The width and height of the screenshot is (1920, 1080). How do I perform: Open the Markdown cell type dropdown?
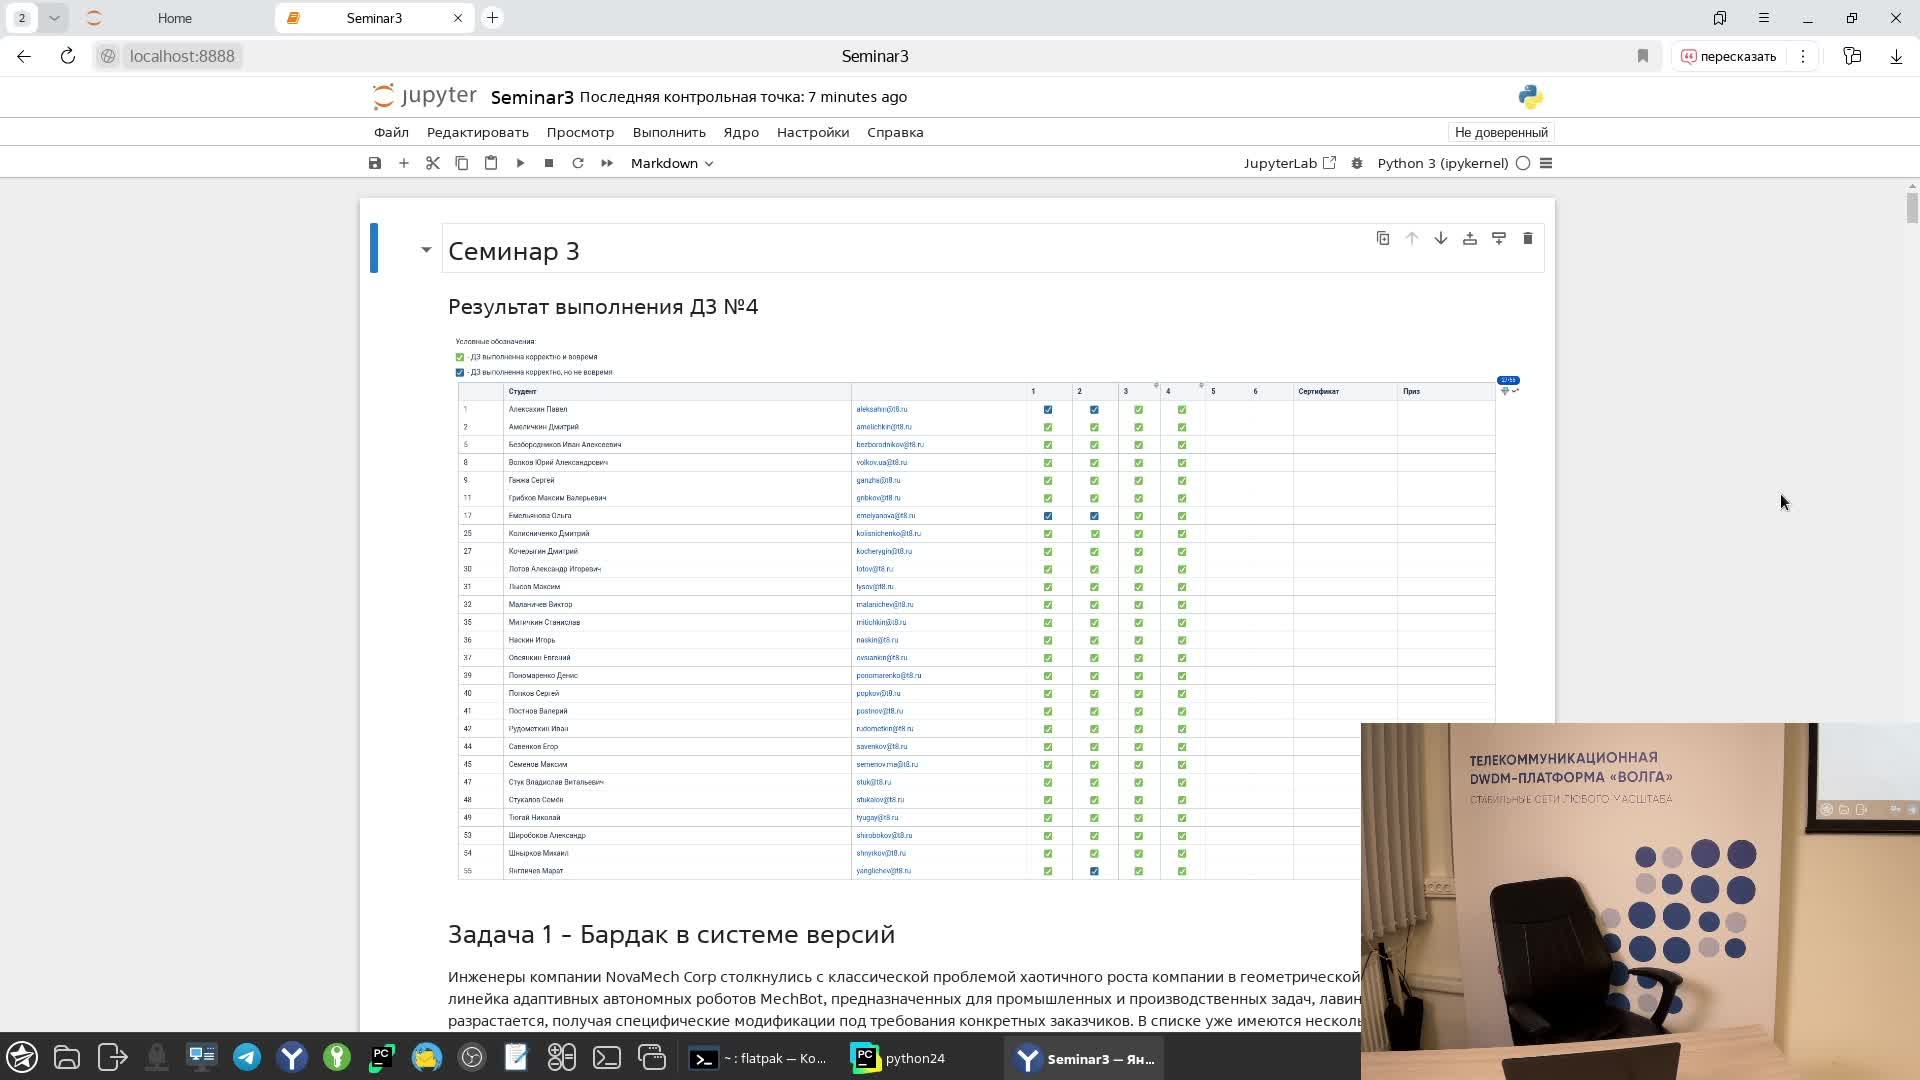(x=672, y=163)
